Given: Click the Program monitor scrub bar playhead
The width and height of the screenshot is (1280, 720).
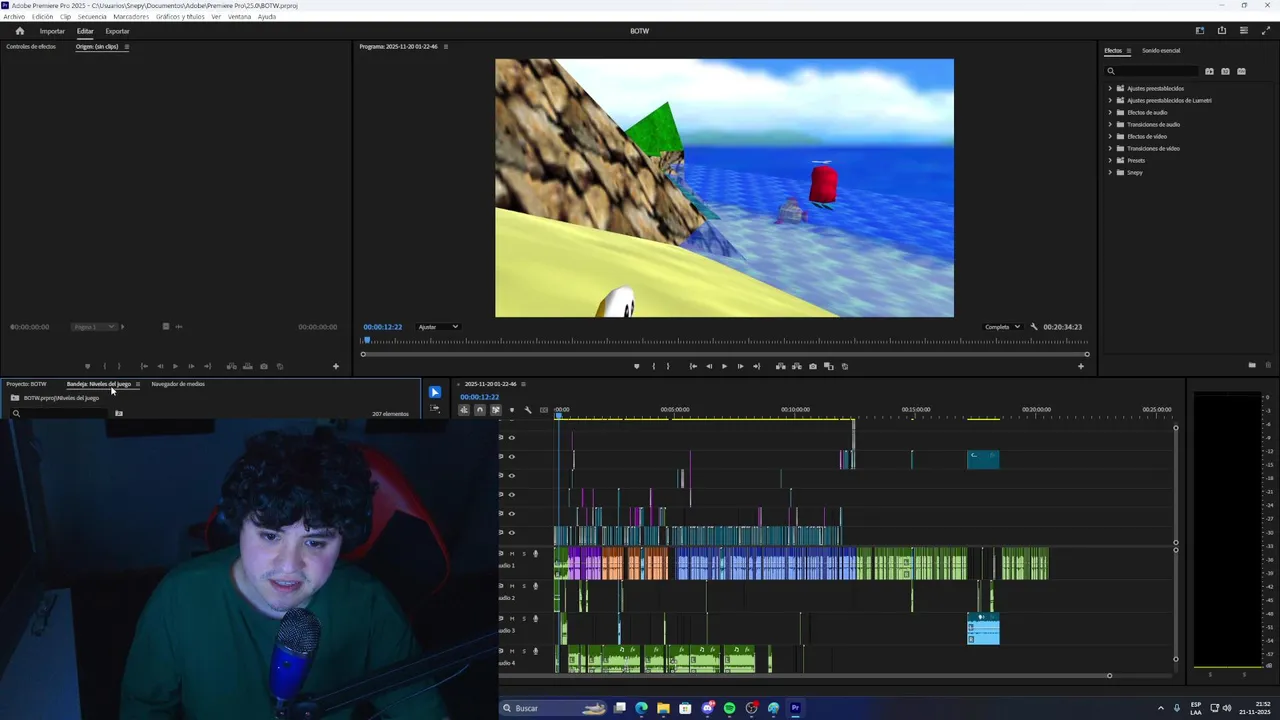Looking at the screenshot, I should (366, 341).
